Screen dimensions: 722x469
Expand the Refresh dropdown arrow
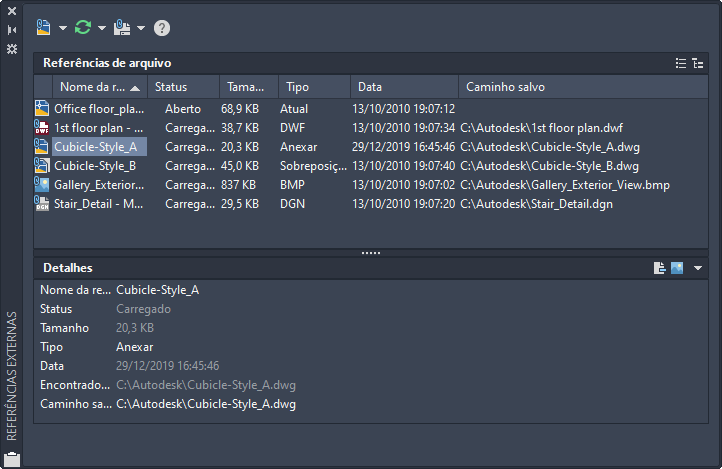[102, 28]
